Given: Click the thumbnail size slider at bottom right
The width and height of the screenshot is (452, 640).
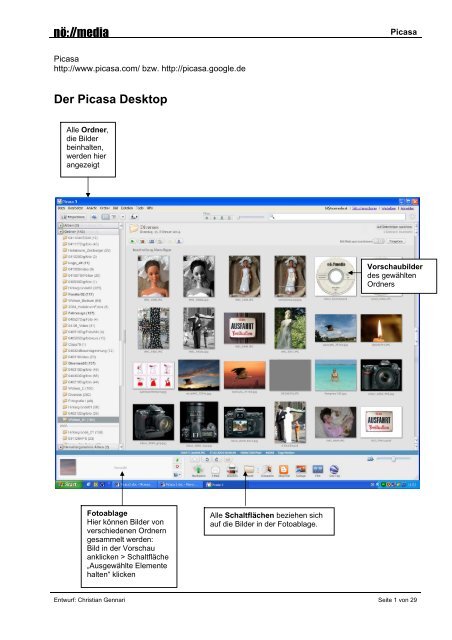Looking at the screenshot, I should point(393,459).
